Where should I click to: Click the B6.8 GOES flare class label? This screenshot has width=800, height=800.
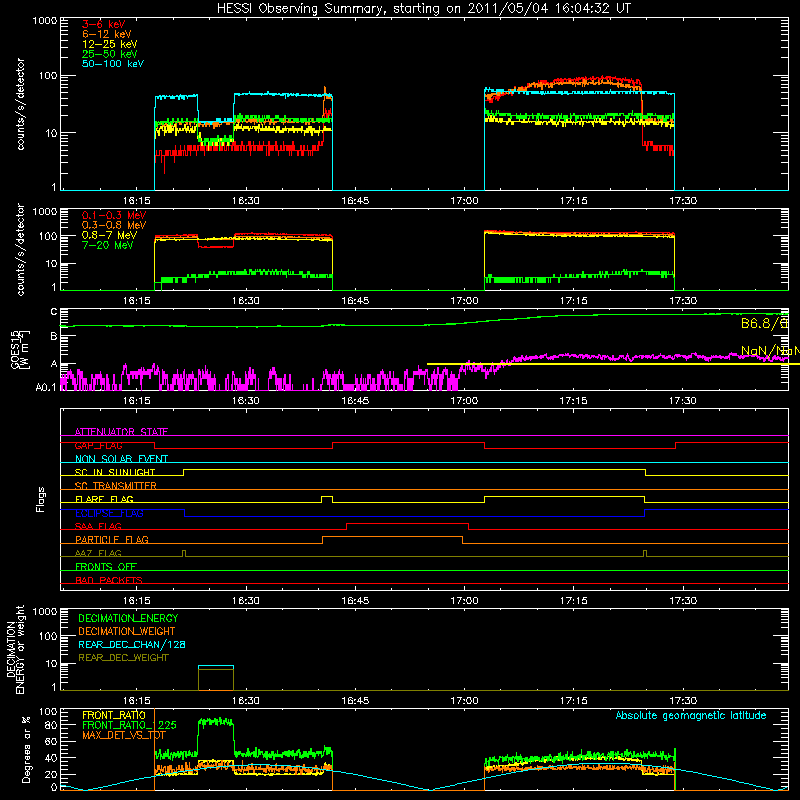coord(764,323)
